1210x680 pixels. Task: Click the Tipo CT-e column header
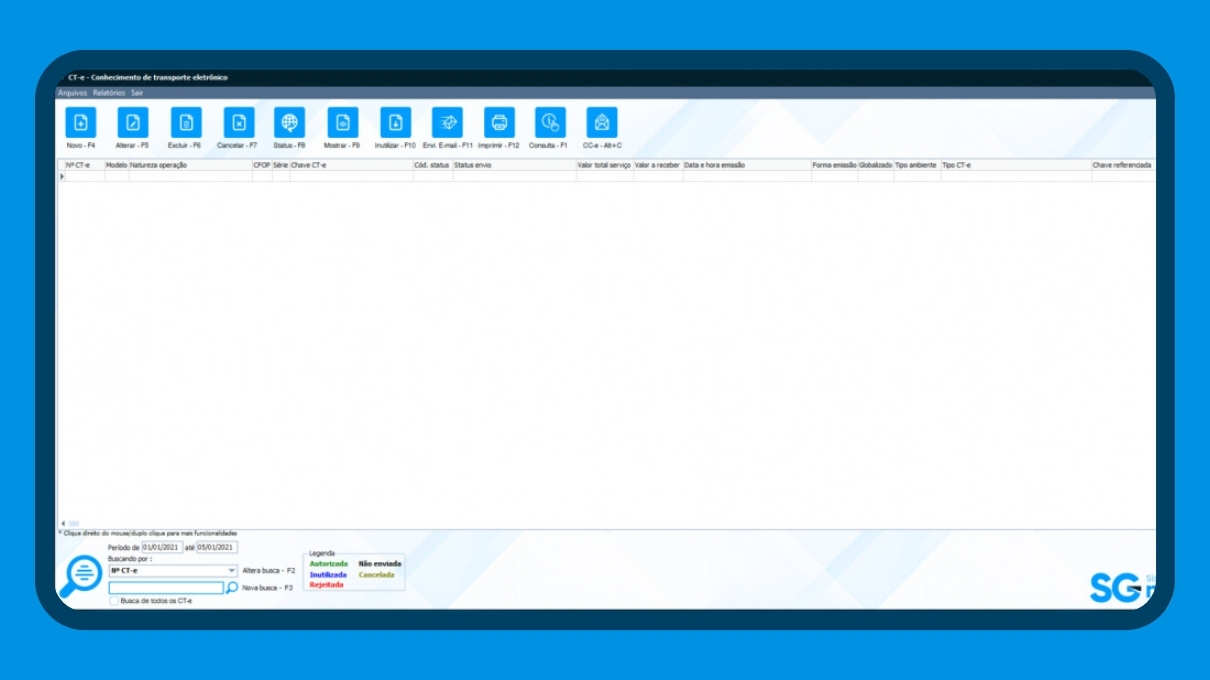point(1016,165)
